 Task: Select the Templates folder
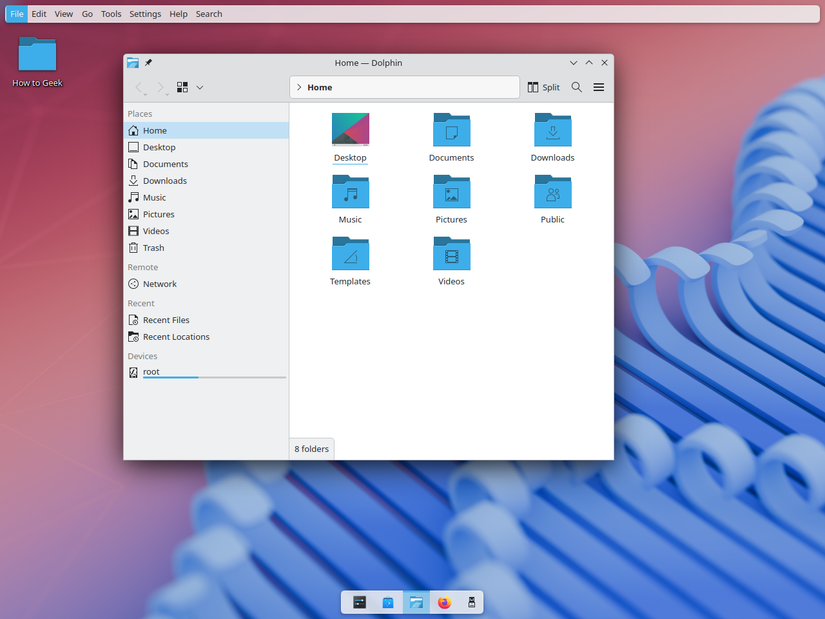coord(350,254)
